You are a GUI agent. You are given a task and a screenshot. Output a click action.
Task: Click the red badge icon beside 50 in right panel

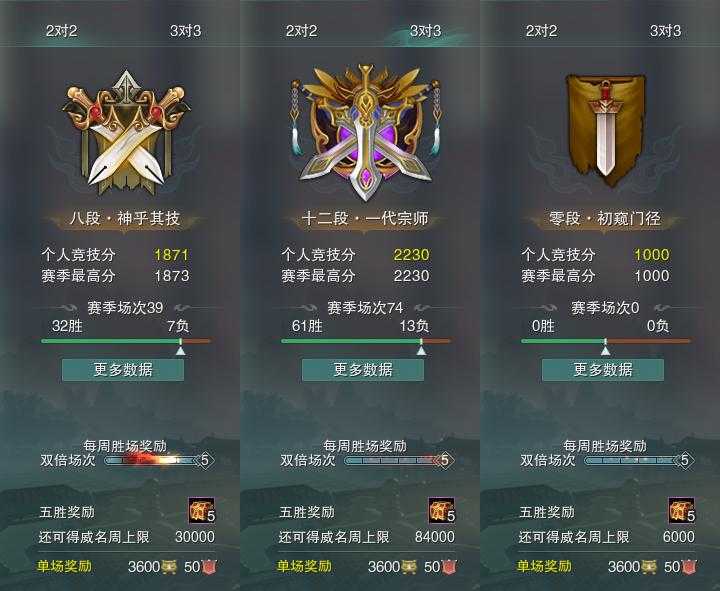tap(688, 567)
